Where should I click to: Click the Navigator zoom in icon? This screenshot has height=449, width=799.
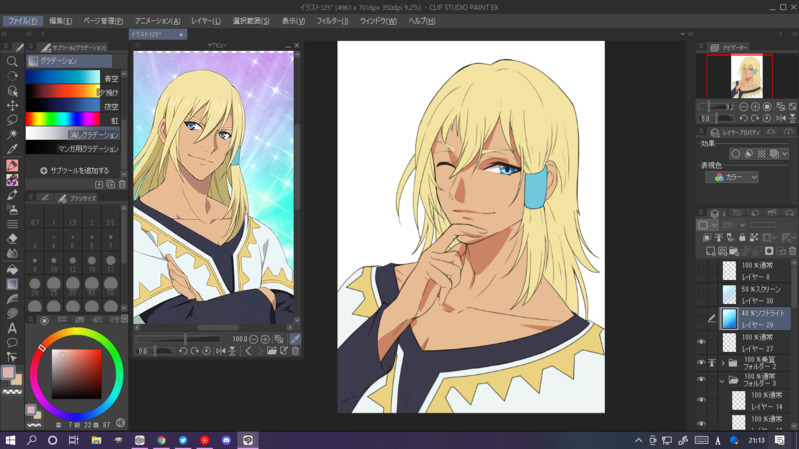(x=755, y=107)
